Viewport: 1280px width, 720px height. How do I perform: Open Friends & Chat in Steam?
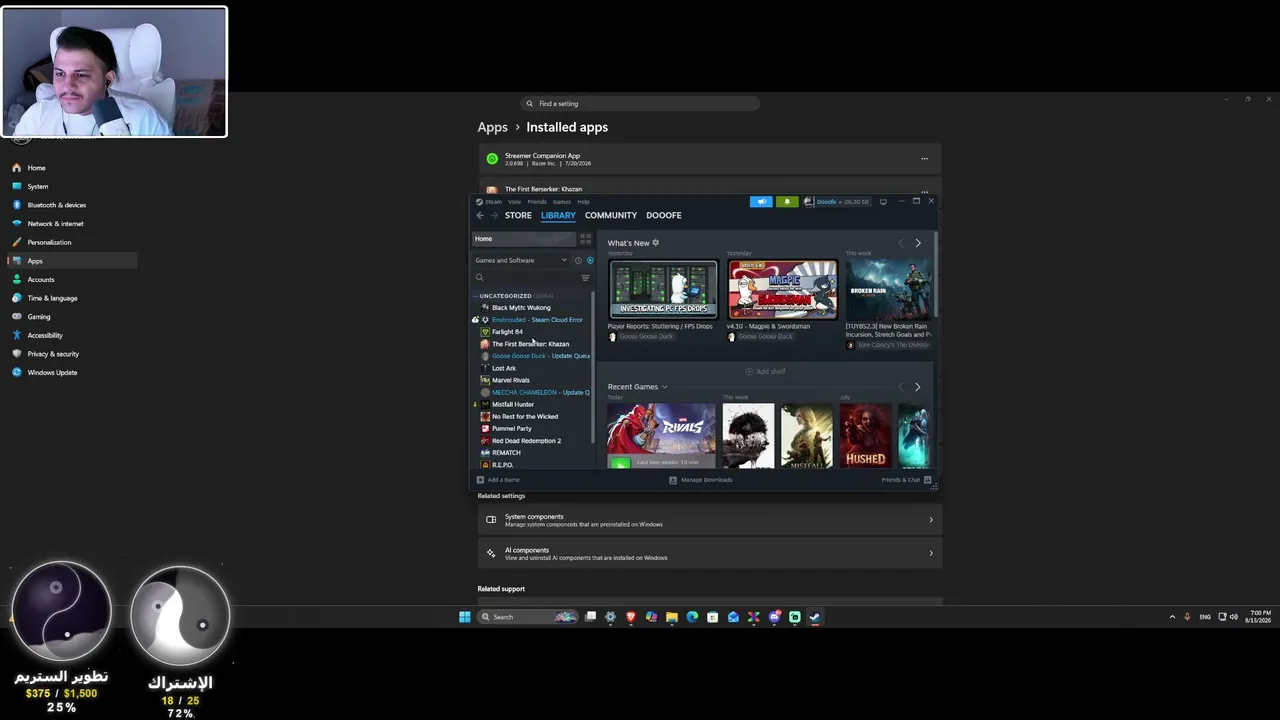tap(907, 480)
